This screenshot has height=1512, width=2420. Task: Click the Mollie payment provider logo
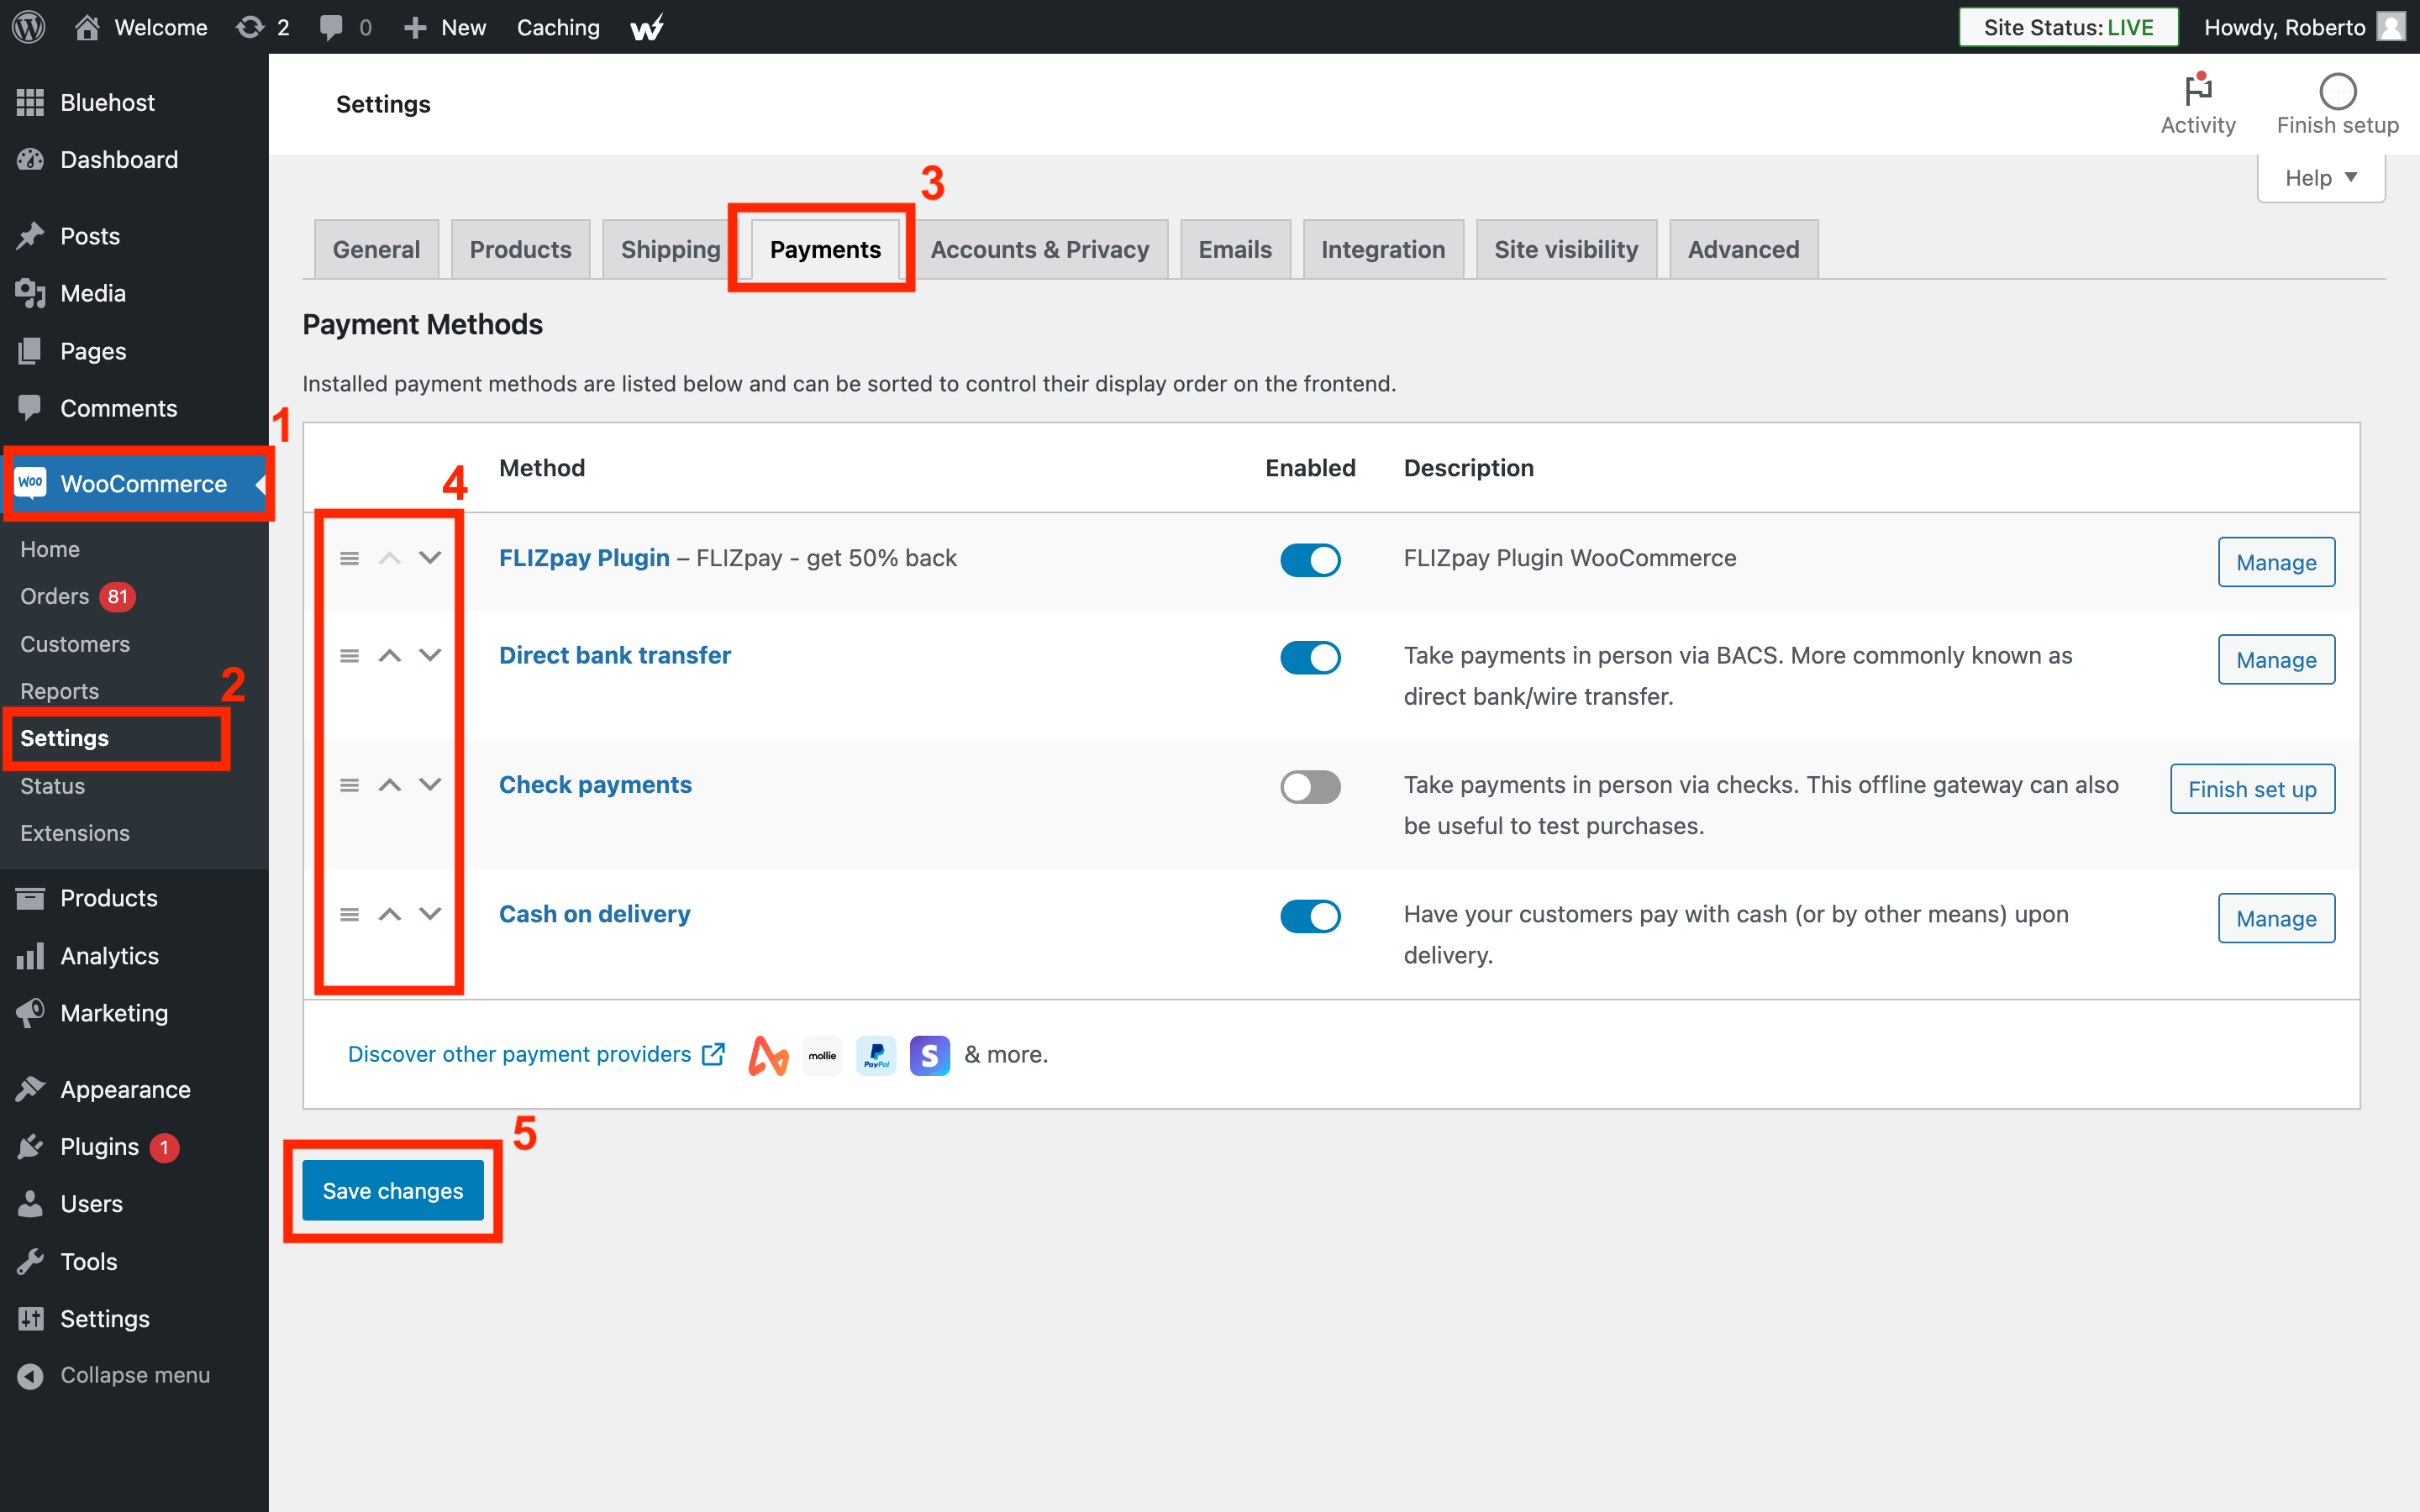pos(822,1055)
